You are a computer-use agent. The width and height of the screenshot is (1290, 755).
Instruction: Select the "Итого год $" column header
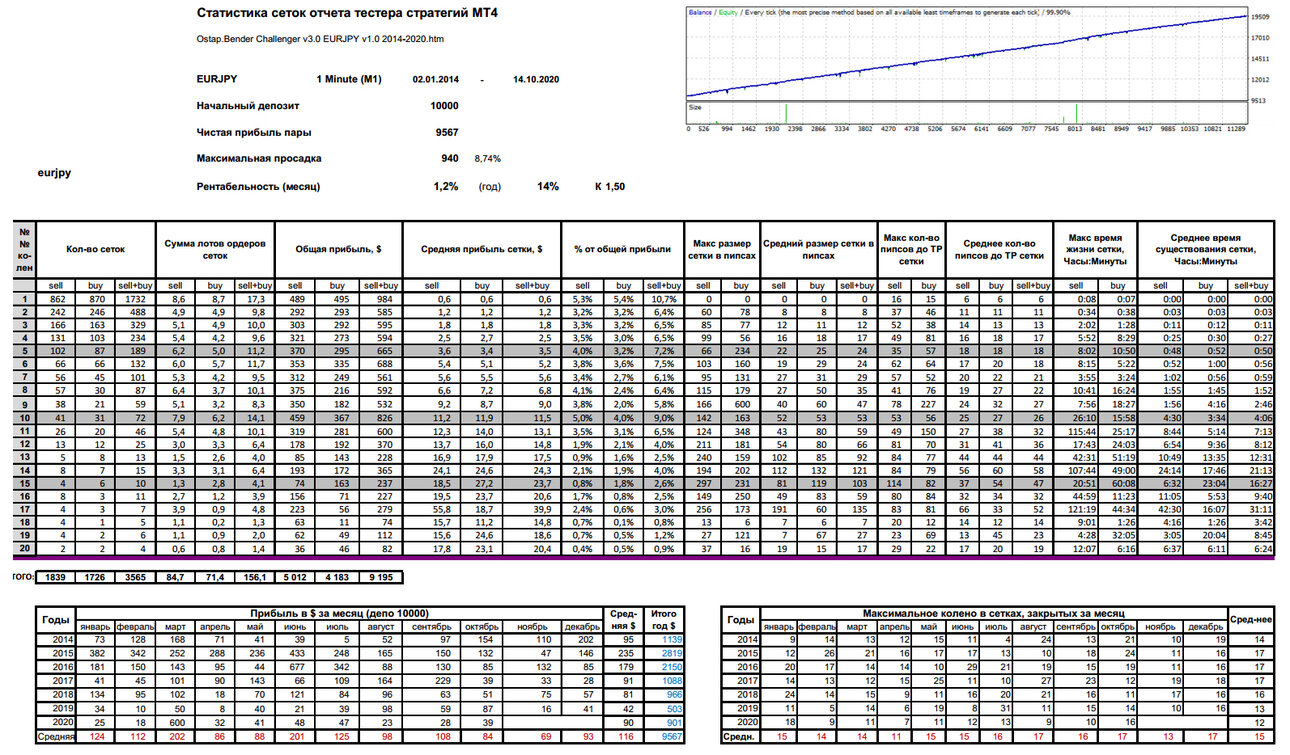pos(664,619)
